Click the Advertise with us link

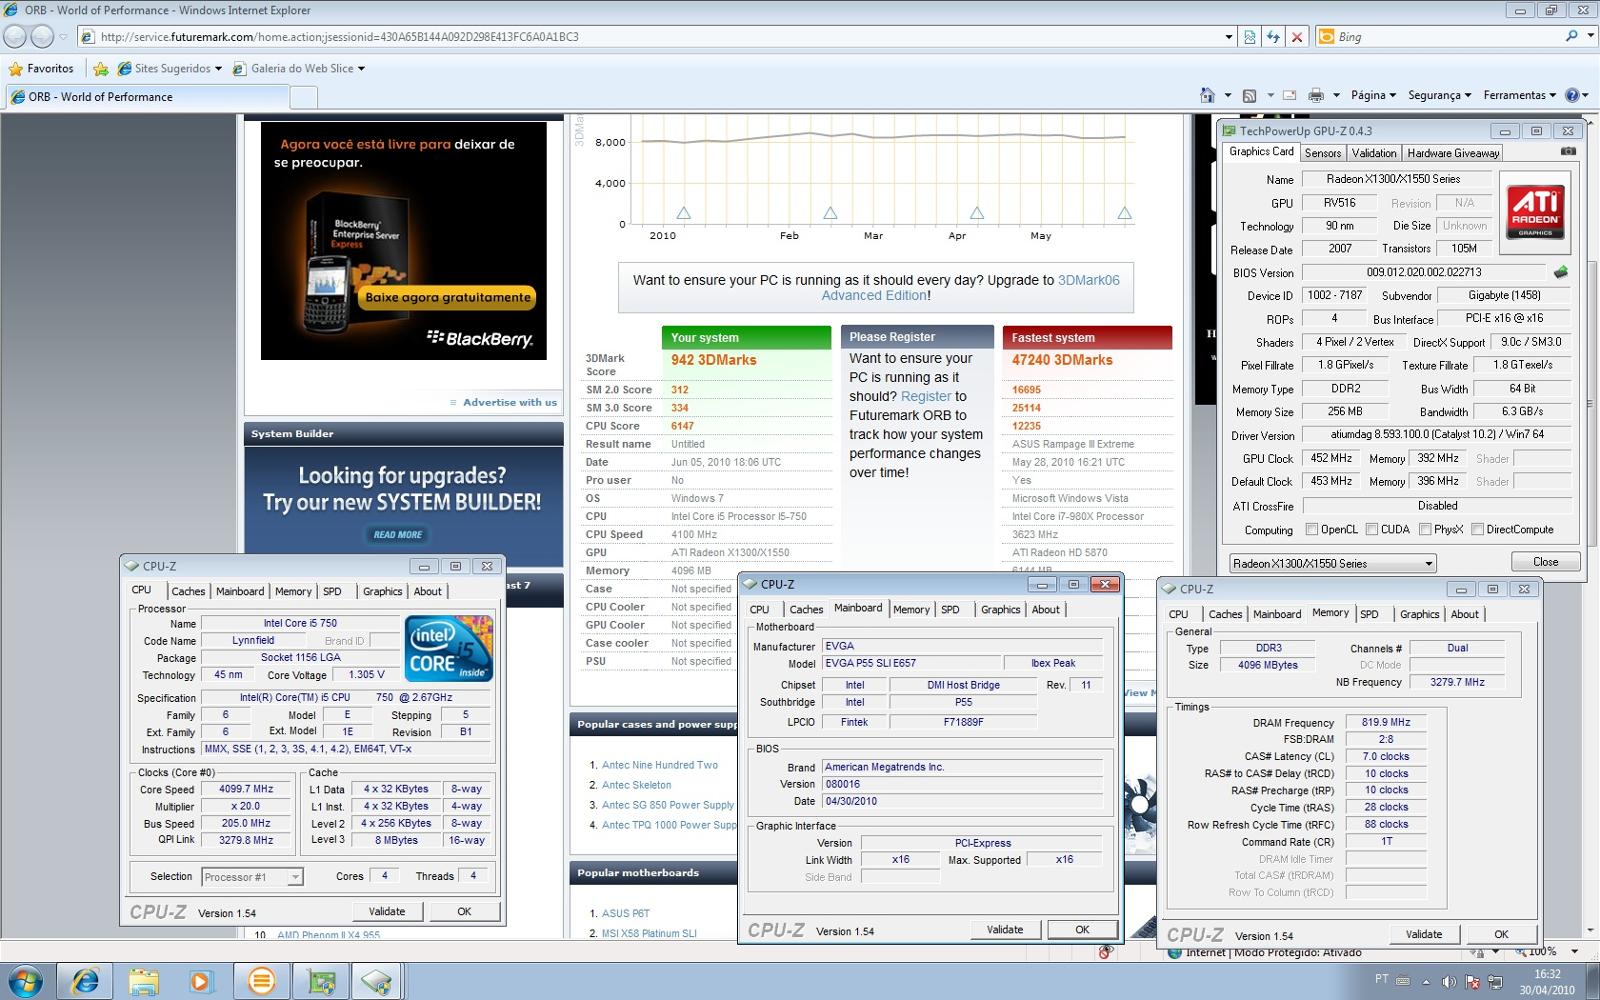510,402
